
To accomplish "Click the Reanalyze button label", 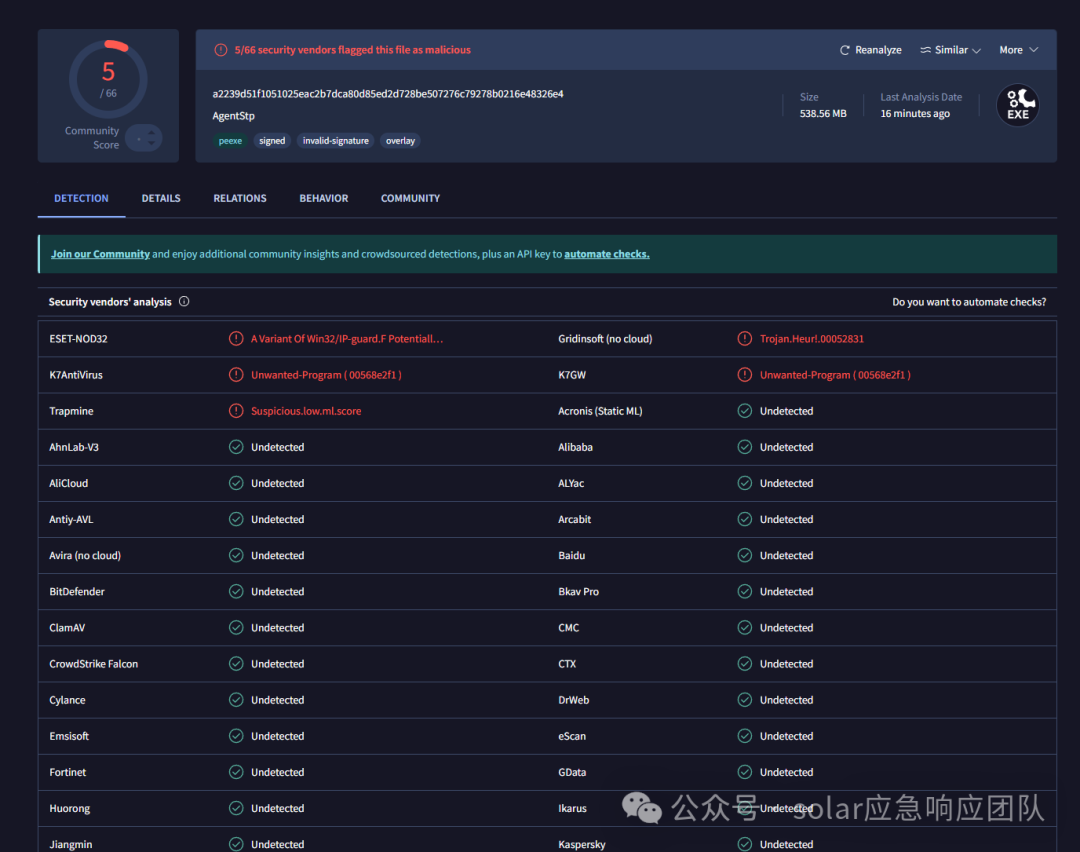I will [x=878, y=50].
